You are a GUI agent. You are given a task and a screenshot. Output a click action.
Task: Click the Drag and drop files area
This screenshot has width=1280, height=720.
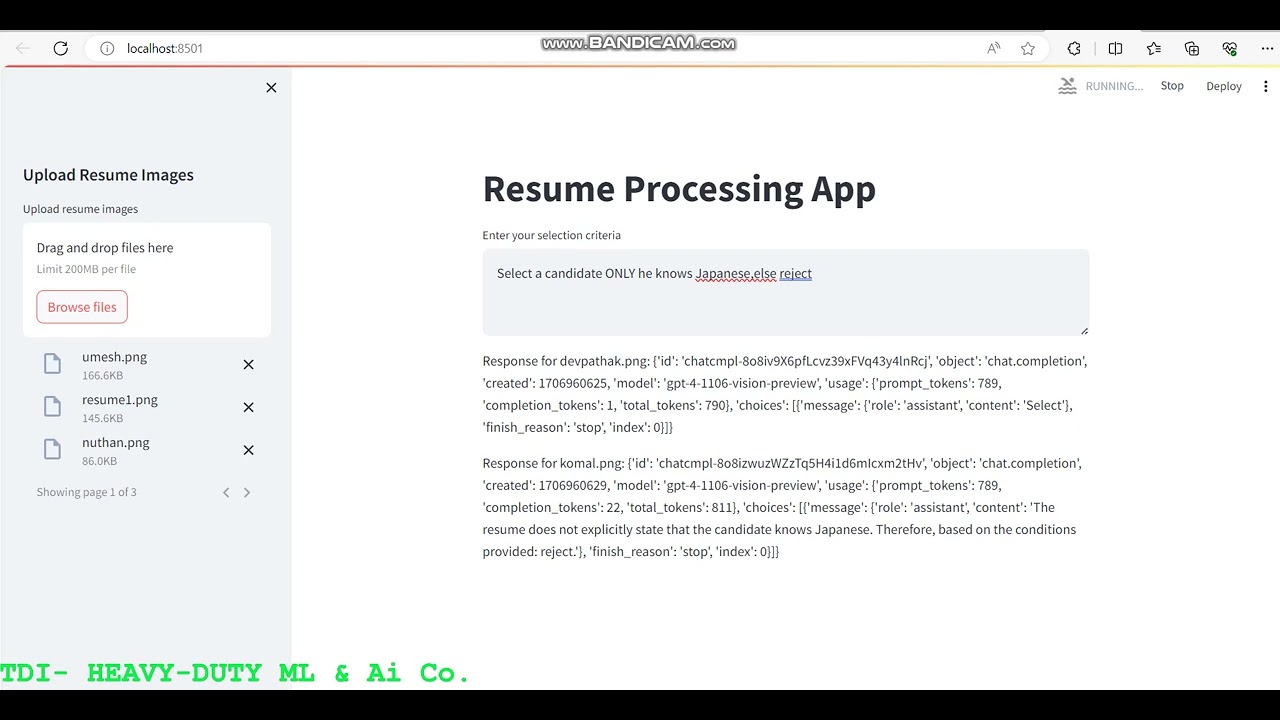point(147,280)
